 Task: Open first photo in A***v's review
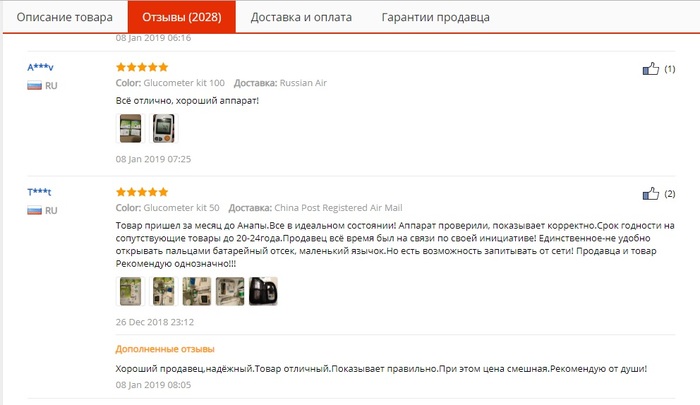click(x=130, y=129)
